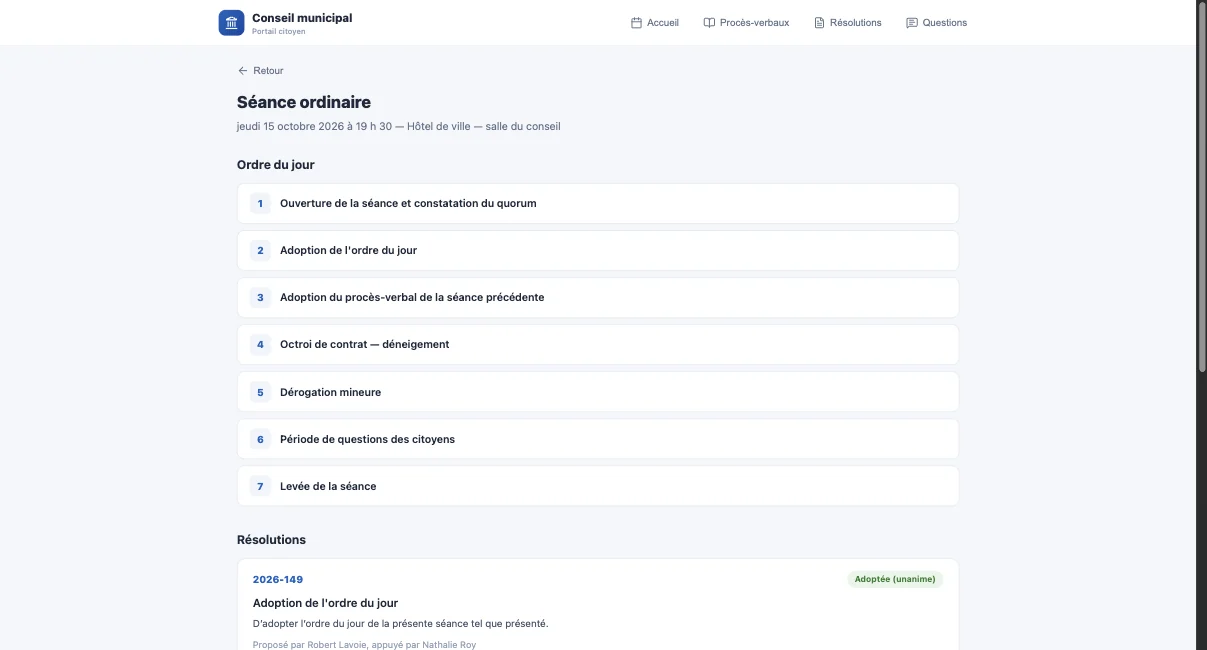This screenshot has width=1207, height=650.
Task: Click the Séance ordinaire heading
Action: (x=304, y=102)
